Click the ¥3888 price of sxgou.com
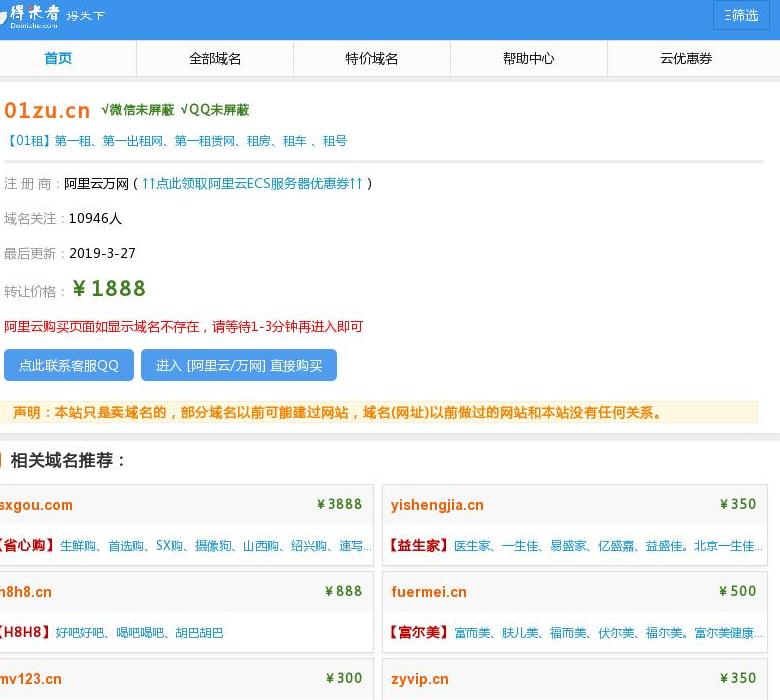The height and width of the screenshot is (700, 780). (340, 504)
